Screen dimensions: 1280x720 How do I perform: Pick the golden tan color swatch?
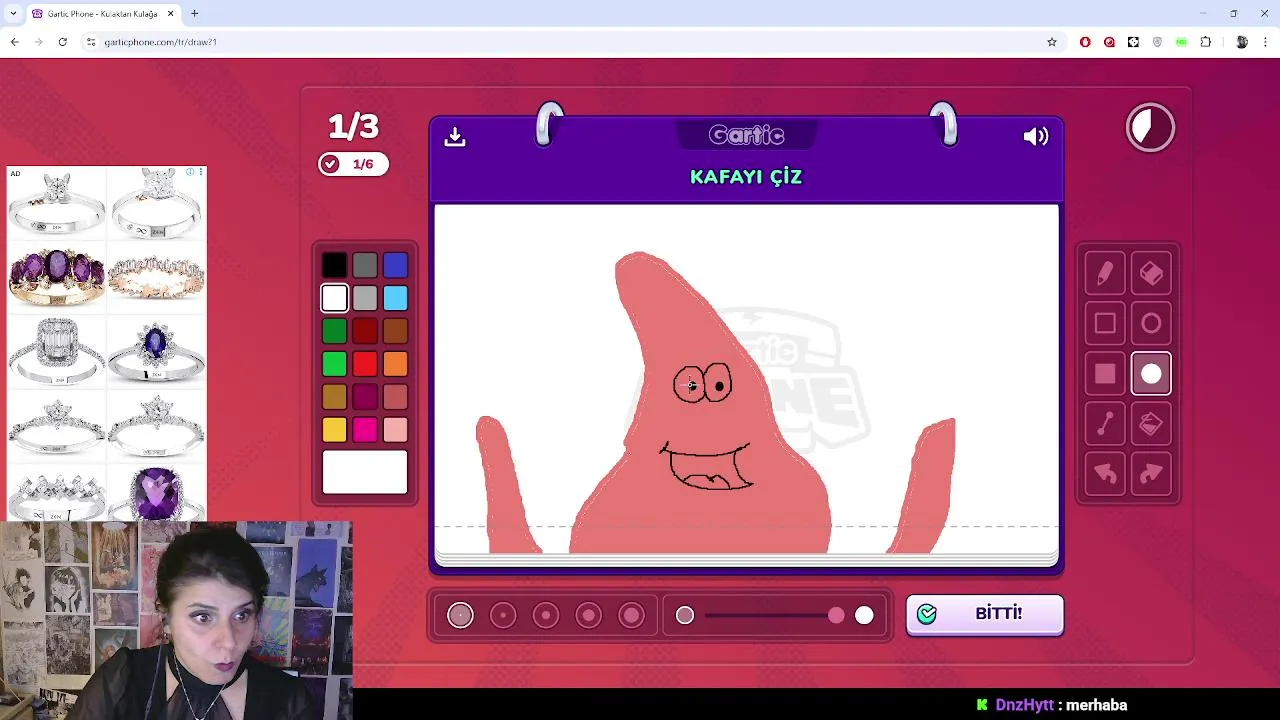pyautogui.click(x=334, y=397)
